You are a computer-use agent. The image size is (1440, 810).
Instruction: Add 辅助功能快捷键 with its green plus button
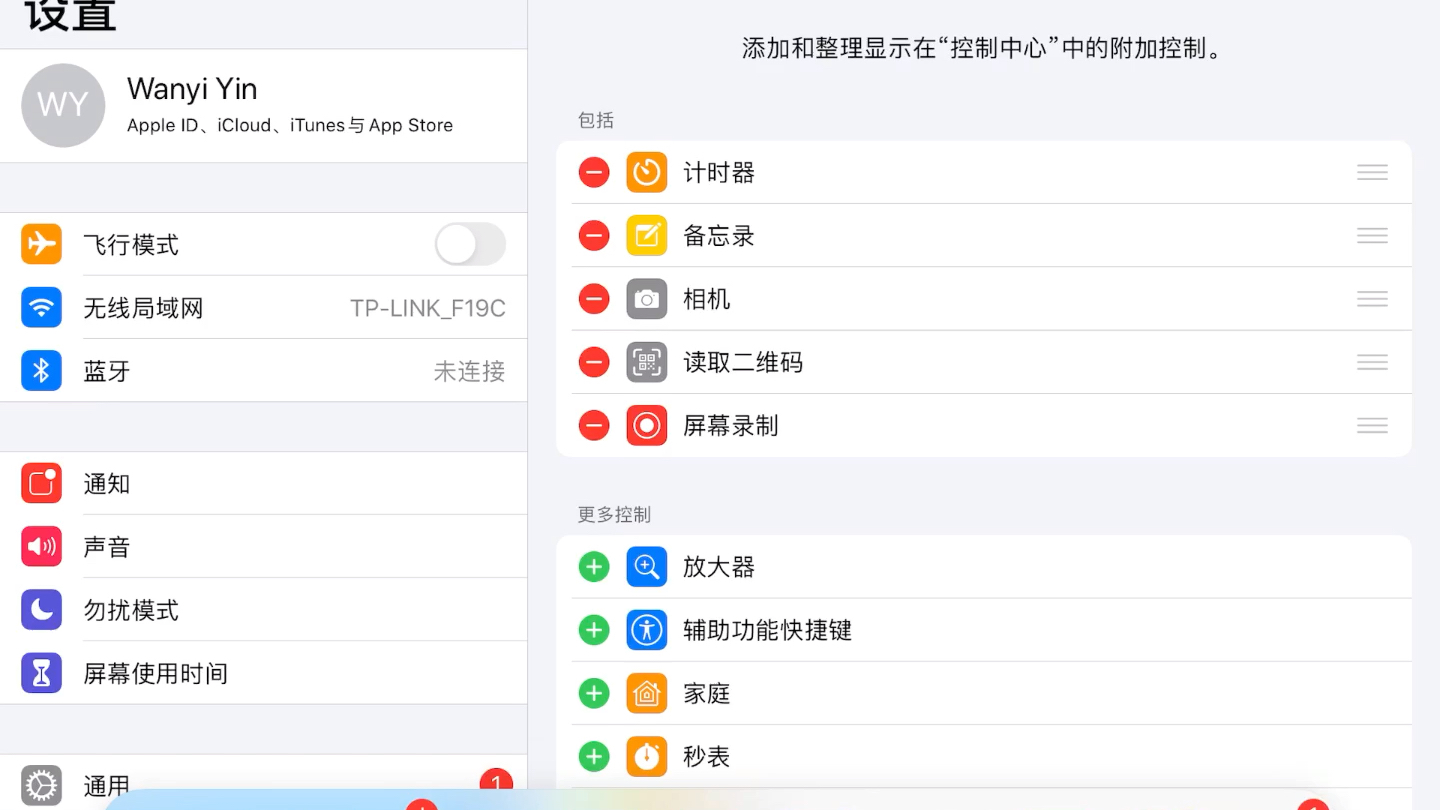[x=594, y=630]
